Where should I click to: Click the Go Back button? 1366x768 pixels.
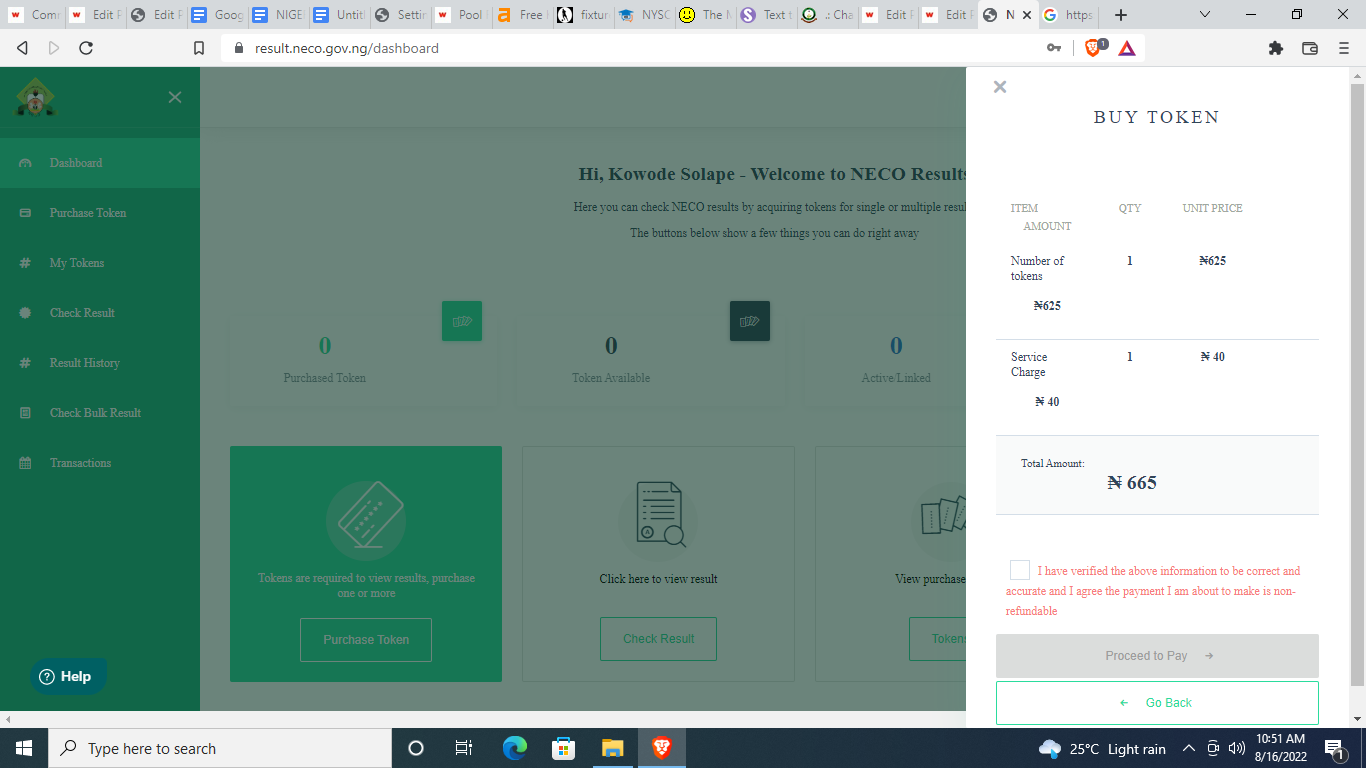pos(1157,703)
